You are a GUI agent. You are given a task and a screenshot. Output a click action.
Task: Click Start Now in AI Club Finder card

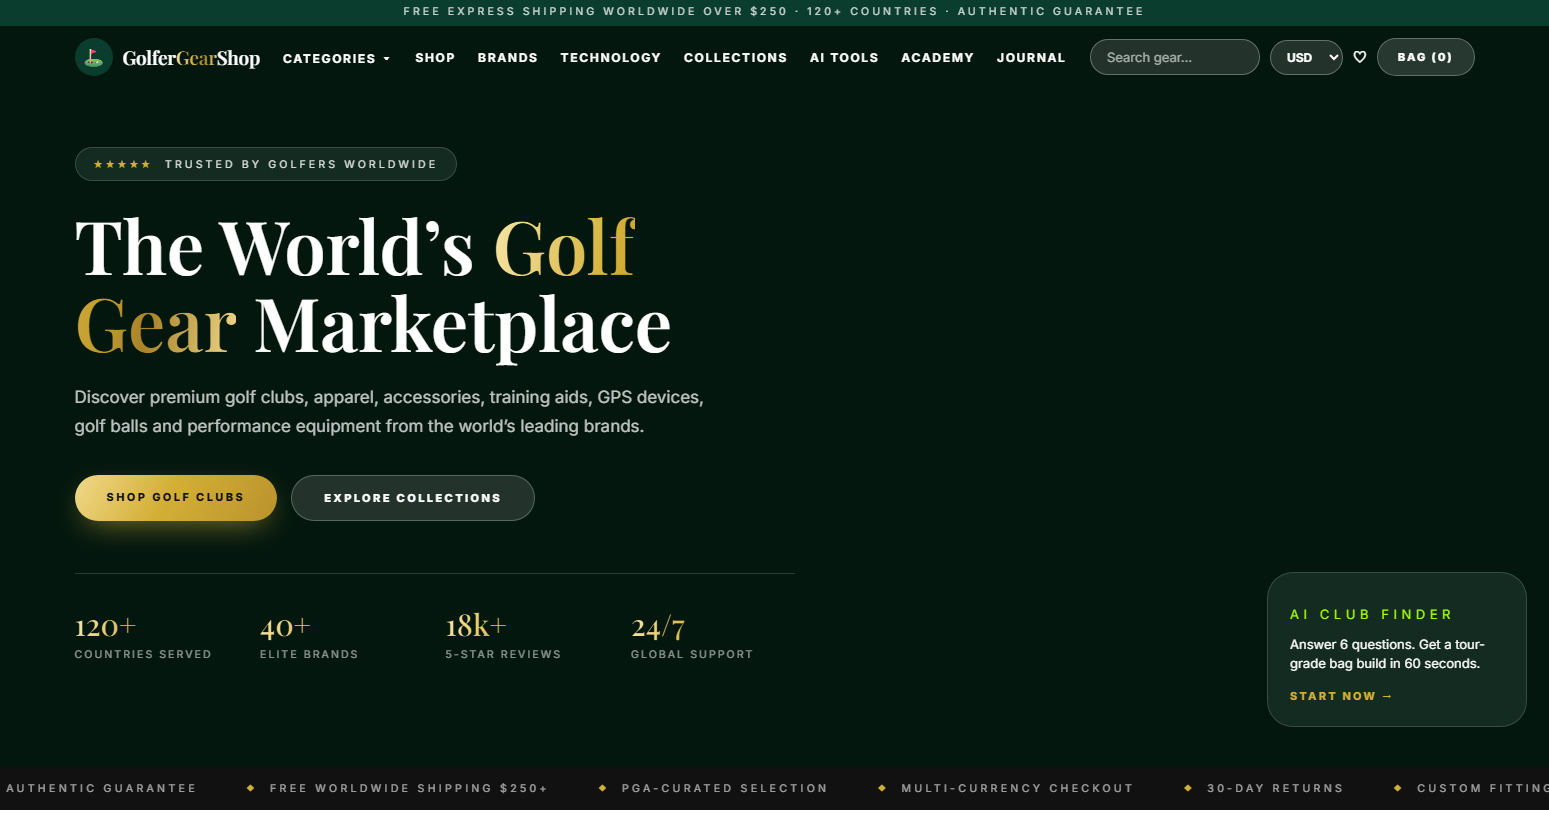(x=1341, y=696)
